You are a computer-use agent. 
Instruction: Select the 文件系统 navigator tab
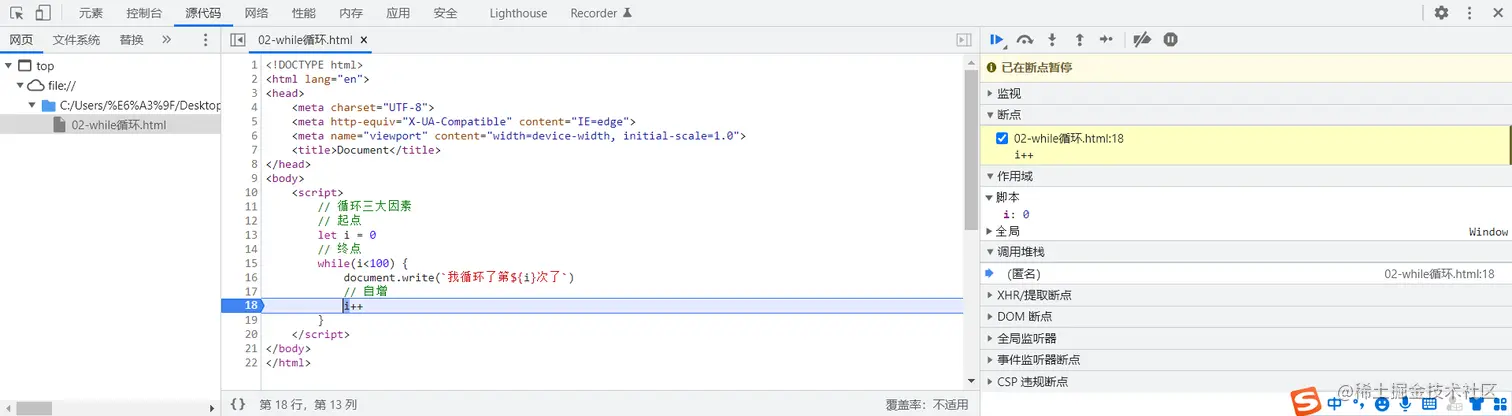(76, 40)
